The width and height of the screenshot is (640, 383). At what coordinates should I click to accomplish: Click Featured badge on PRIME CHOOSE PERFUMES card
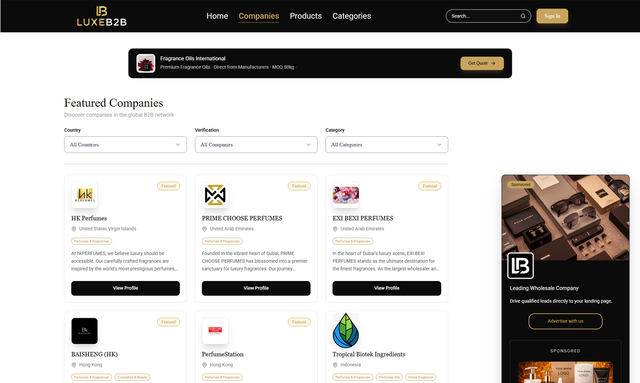click(x=299, y=186)
